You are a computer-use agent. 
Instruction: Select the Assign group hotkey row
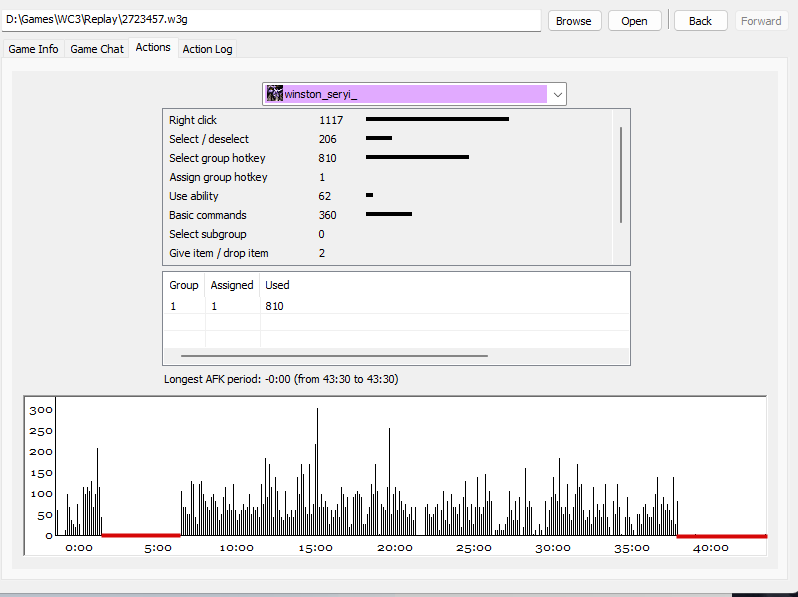[x=388, y=177]
